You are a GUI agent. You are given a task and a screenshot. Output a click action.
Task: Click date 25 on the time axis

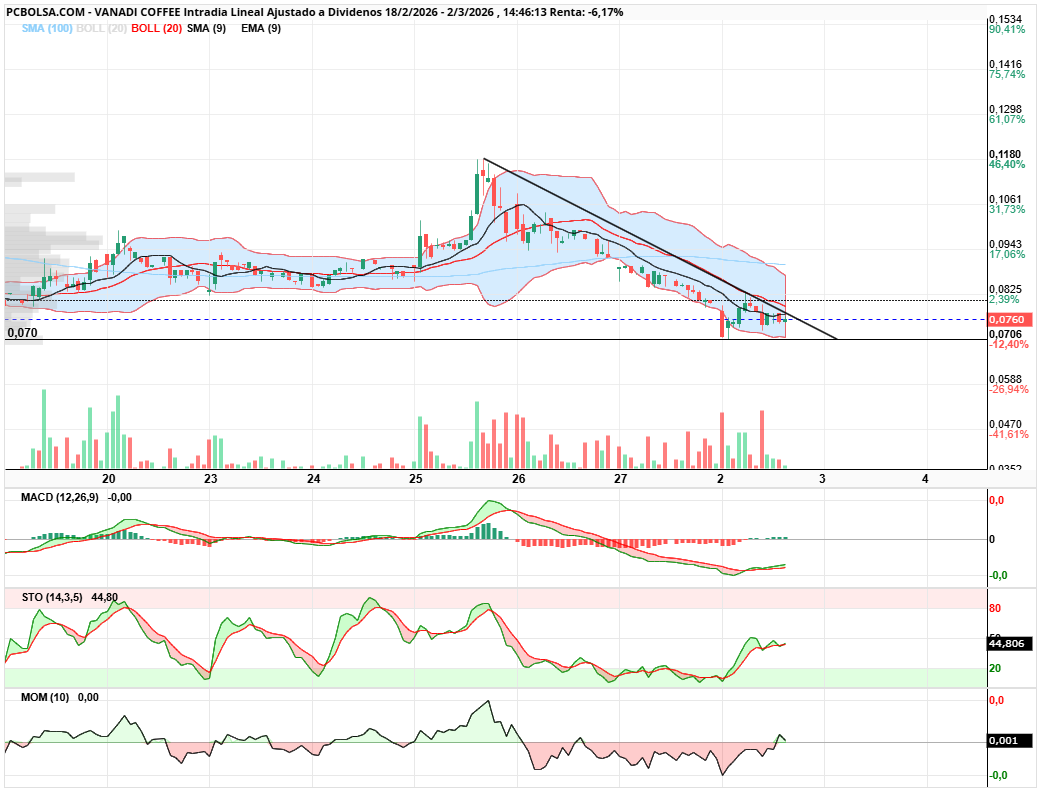pyautogui.click(x=416, y=480)
